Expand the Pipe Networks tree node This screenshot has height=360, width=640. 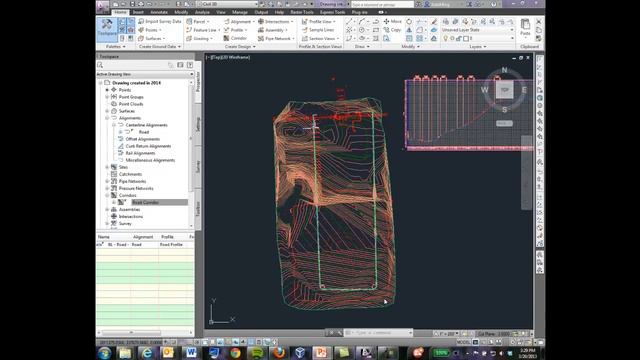[107, 181]
